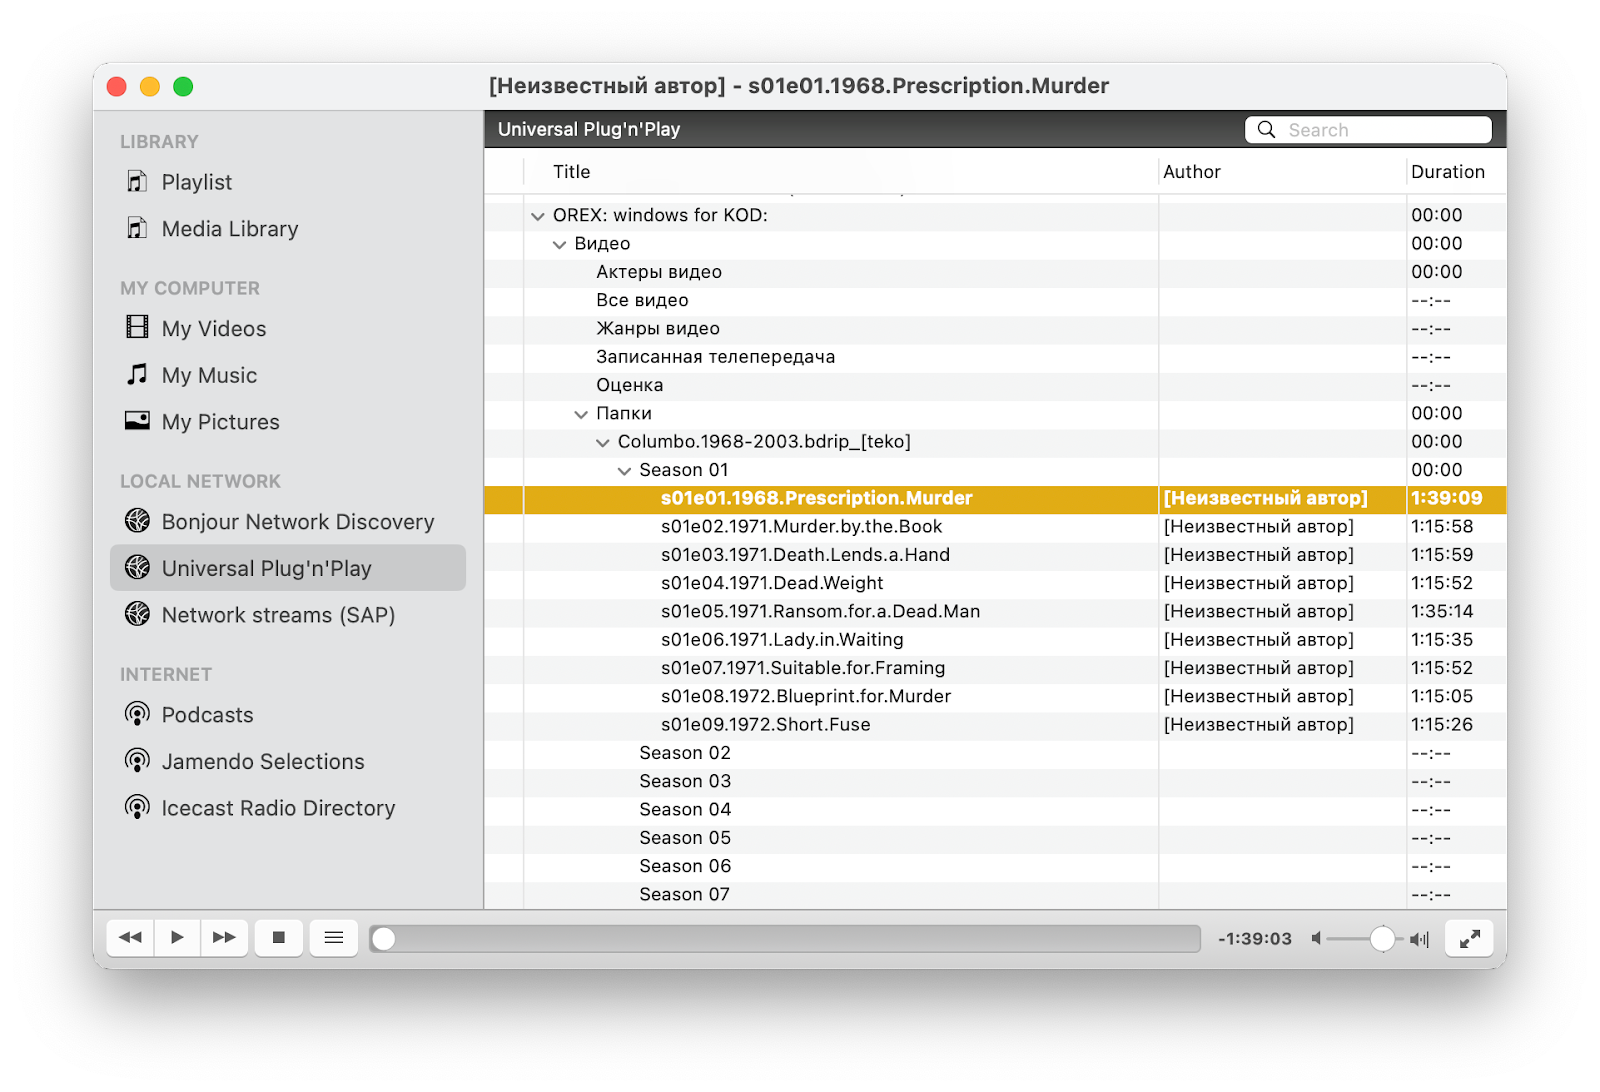Select Media Library in the sidebar
The width and height of the screenshot is (1600, 1092).
(x=229, y=228)
